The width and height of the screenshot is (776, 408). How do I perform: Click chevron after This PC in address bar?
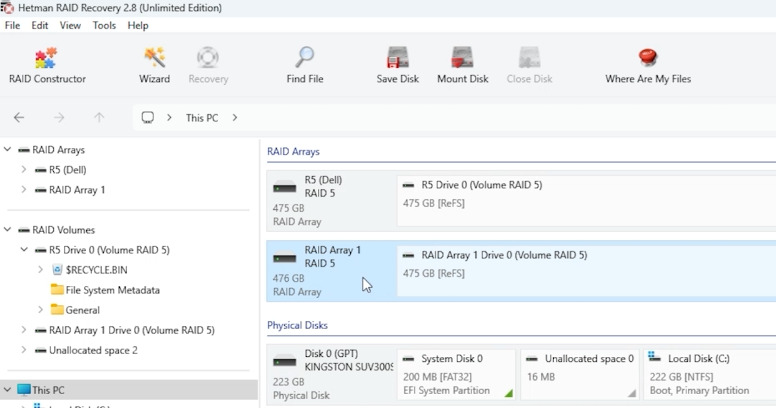(x=235, y=117)
